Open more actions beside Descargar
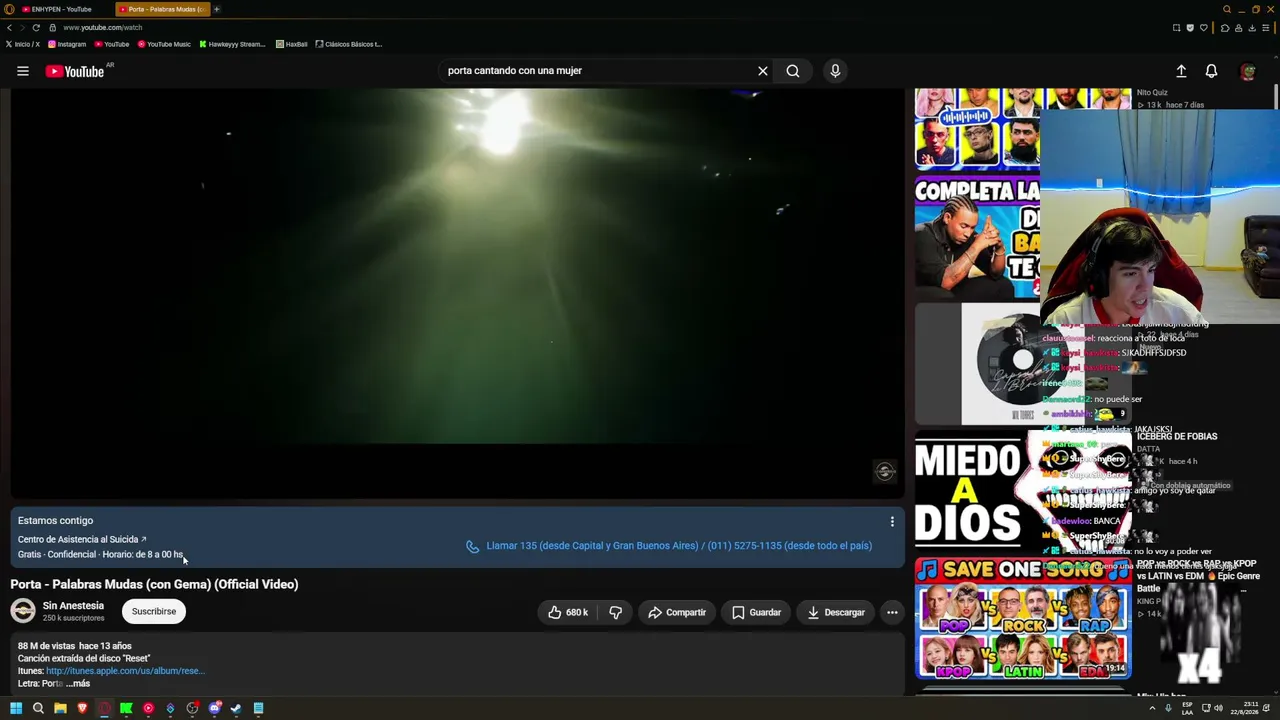Image resolution: width=1280 pixels, height=720 pixels. (892, 612)
